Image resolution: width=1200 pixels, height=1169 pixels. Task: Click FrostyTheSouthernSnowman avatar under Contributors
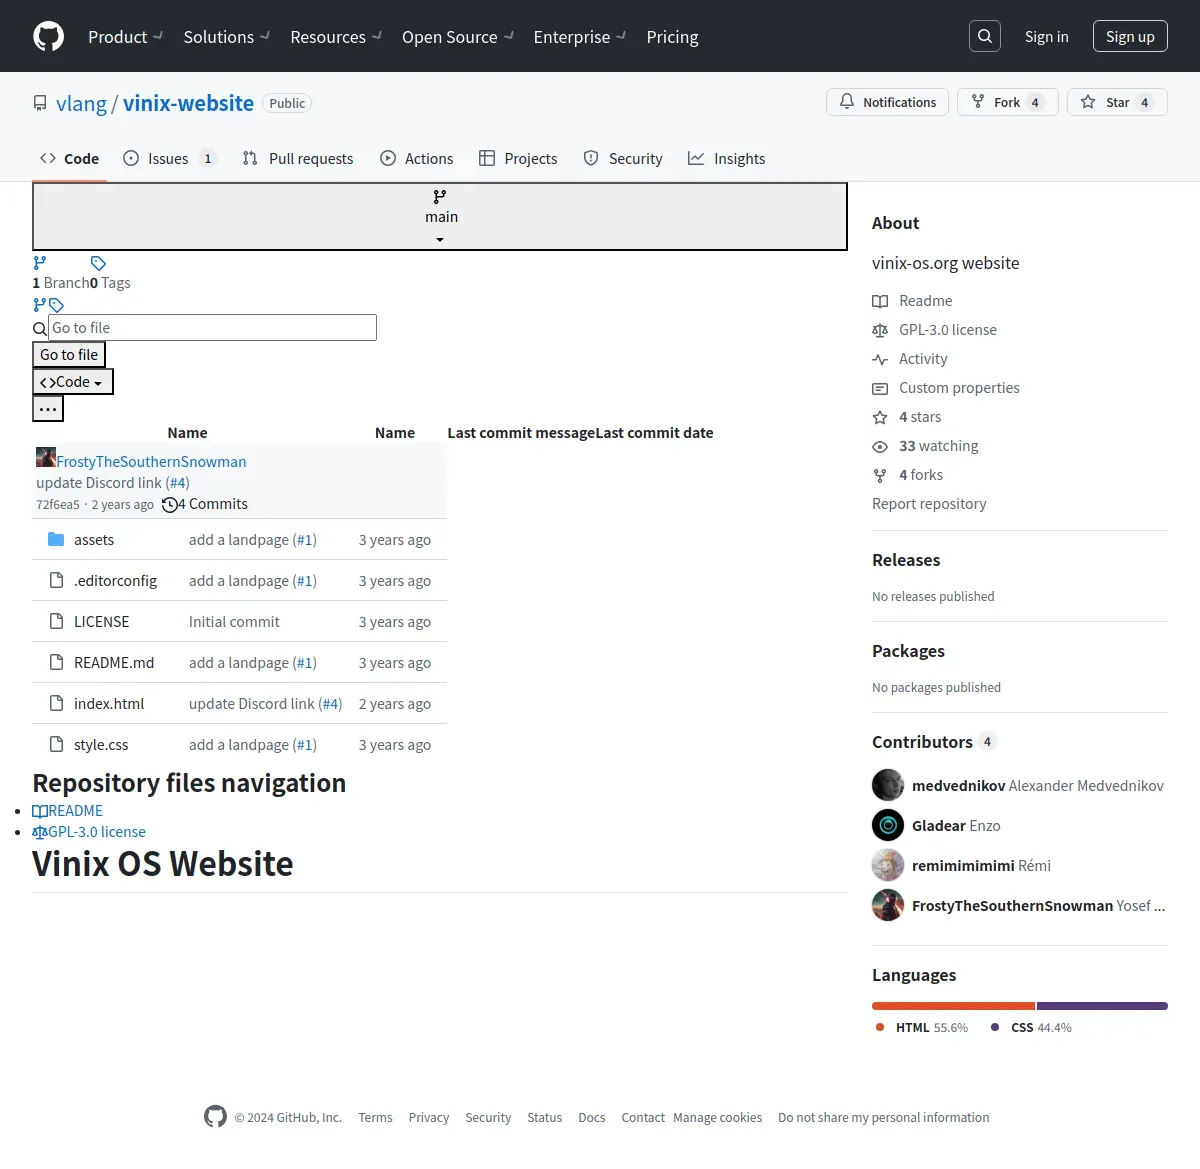click(x=888, y=905)
